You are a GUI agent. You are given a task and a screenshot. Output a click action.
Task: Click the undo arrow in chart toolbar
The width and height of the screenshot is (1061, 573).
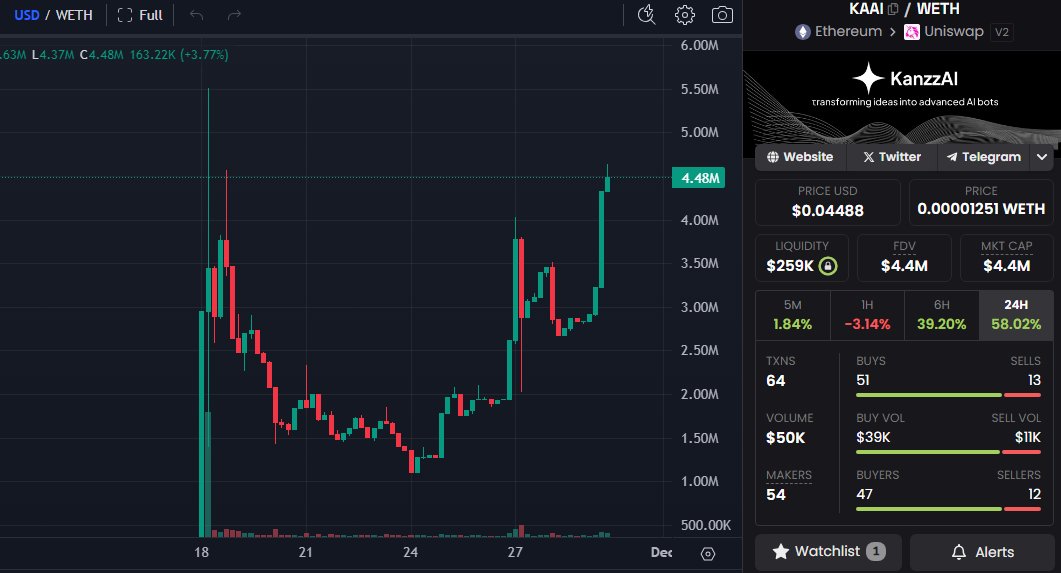196,15
